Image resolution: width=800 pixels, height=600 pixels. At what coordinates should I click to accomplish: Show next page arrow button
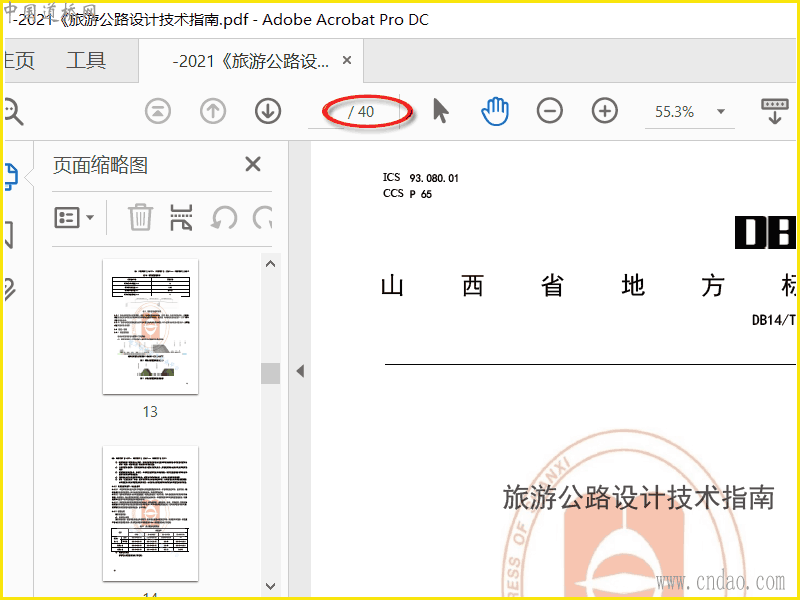click(268, 111)
